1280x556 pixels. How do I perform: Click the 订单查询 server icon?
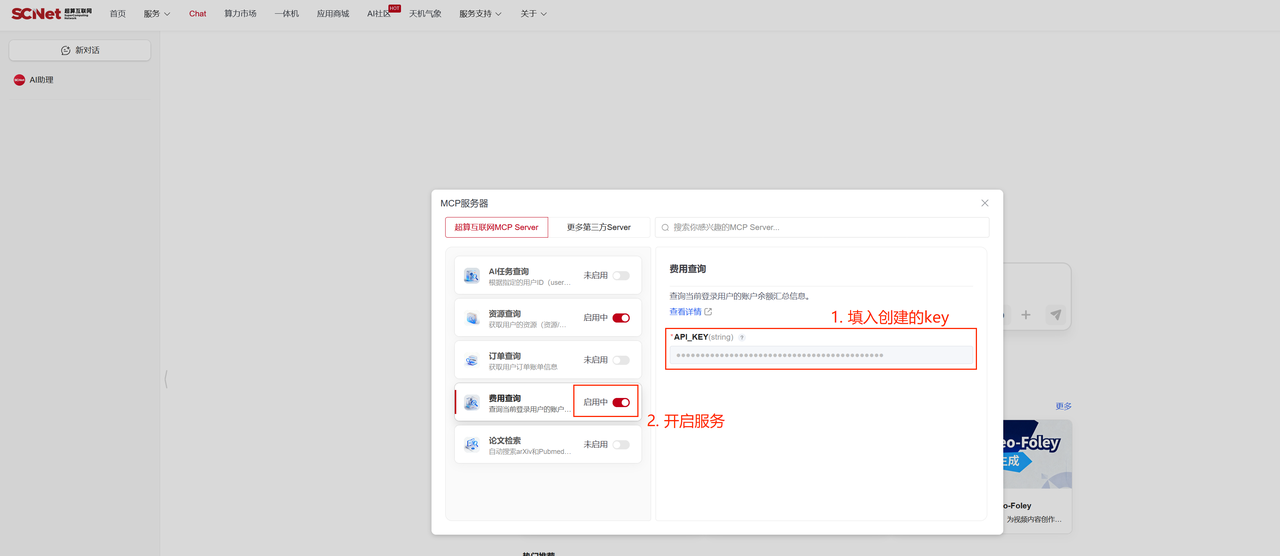(471, 360)
